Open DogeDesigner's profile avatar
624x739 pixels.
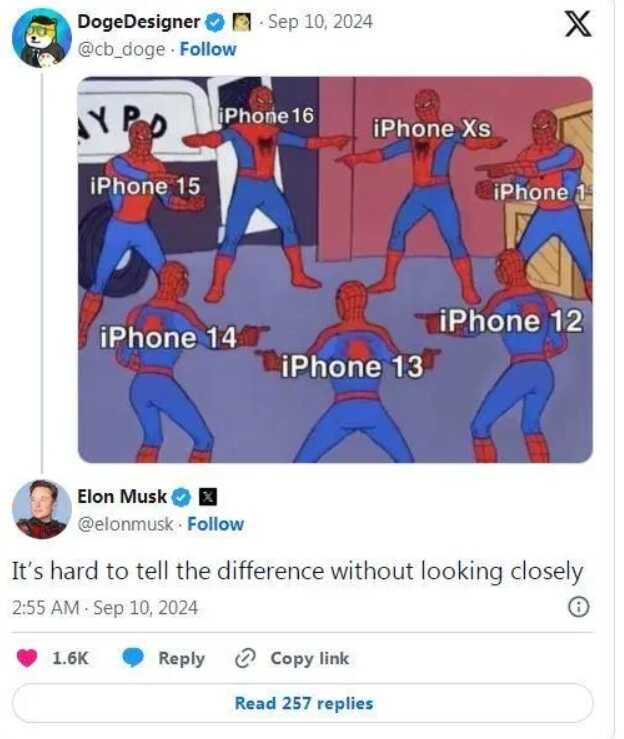(x=41, y=38)
